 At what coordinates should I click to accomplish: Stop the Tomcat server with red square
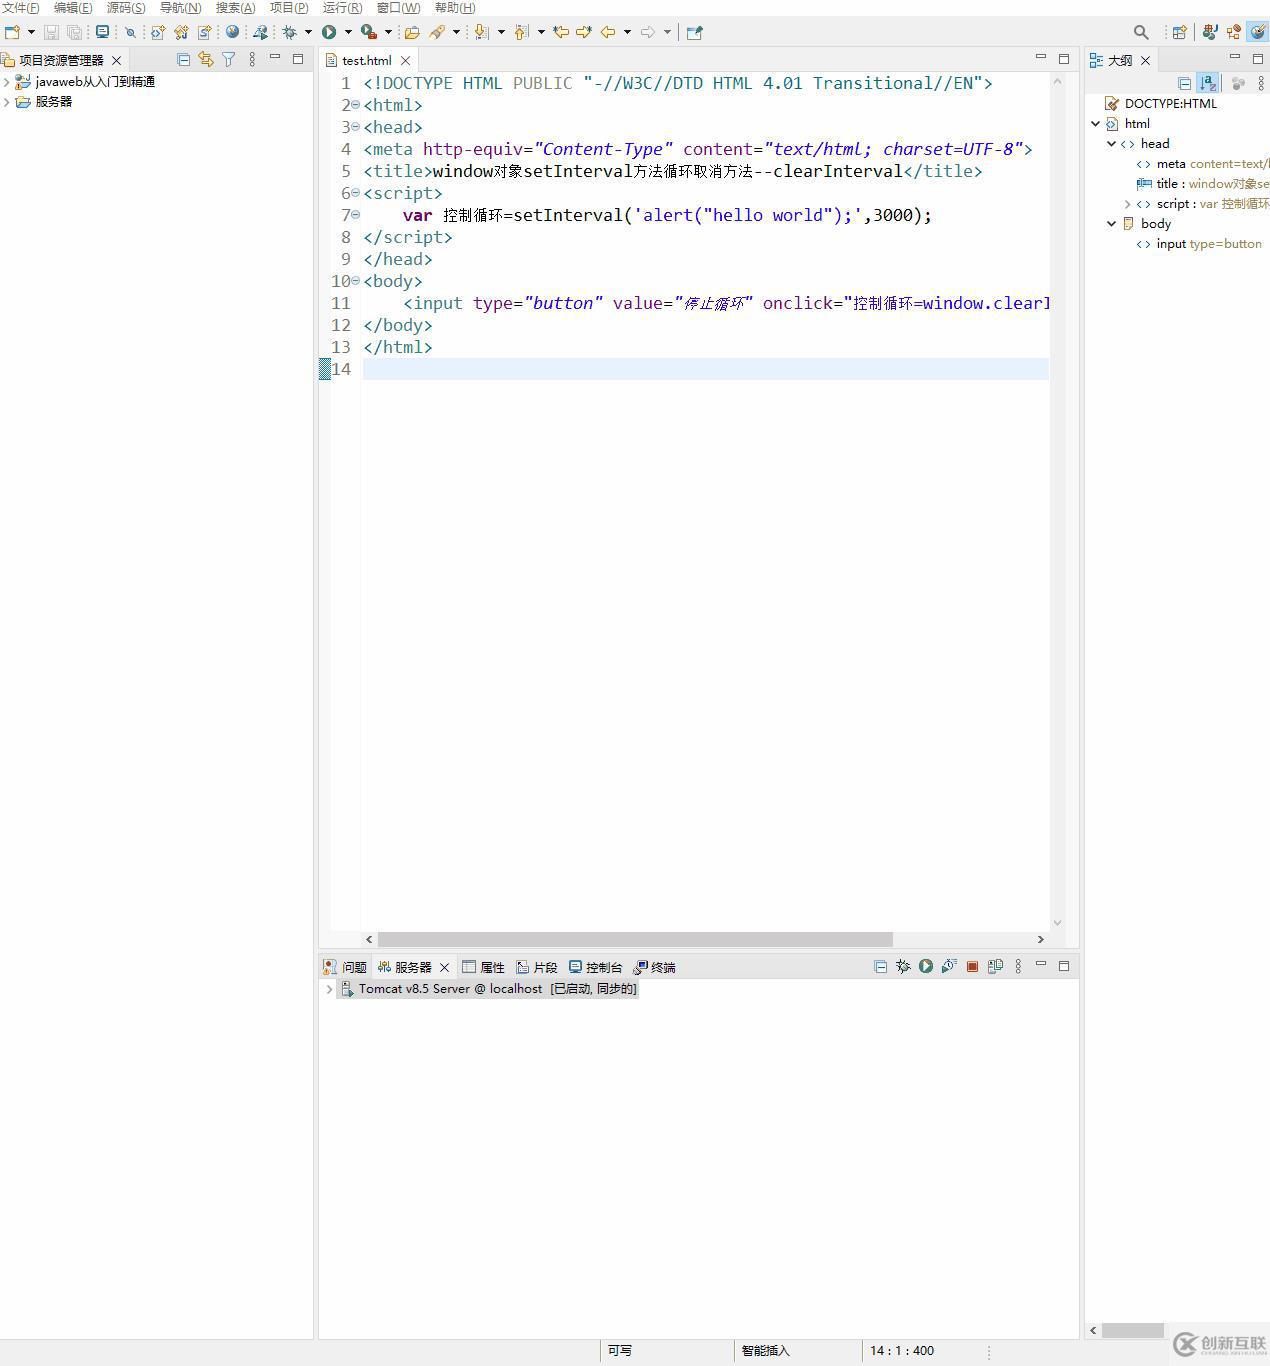coord(972,967)
